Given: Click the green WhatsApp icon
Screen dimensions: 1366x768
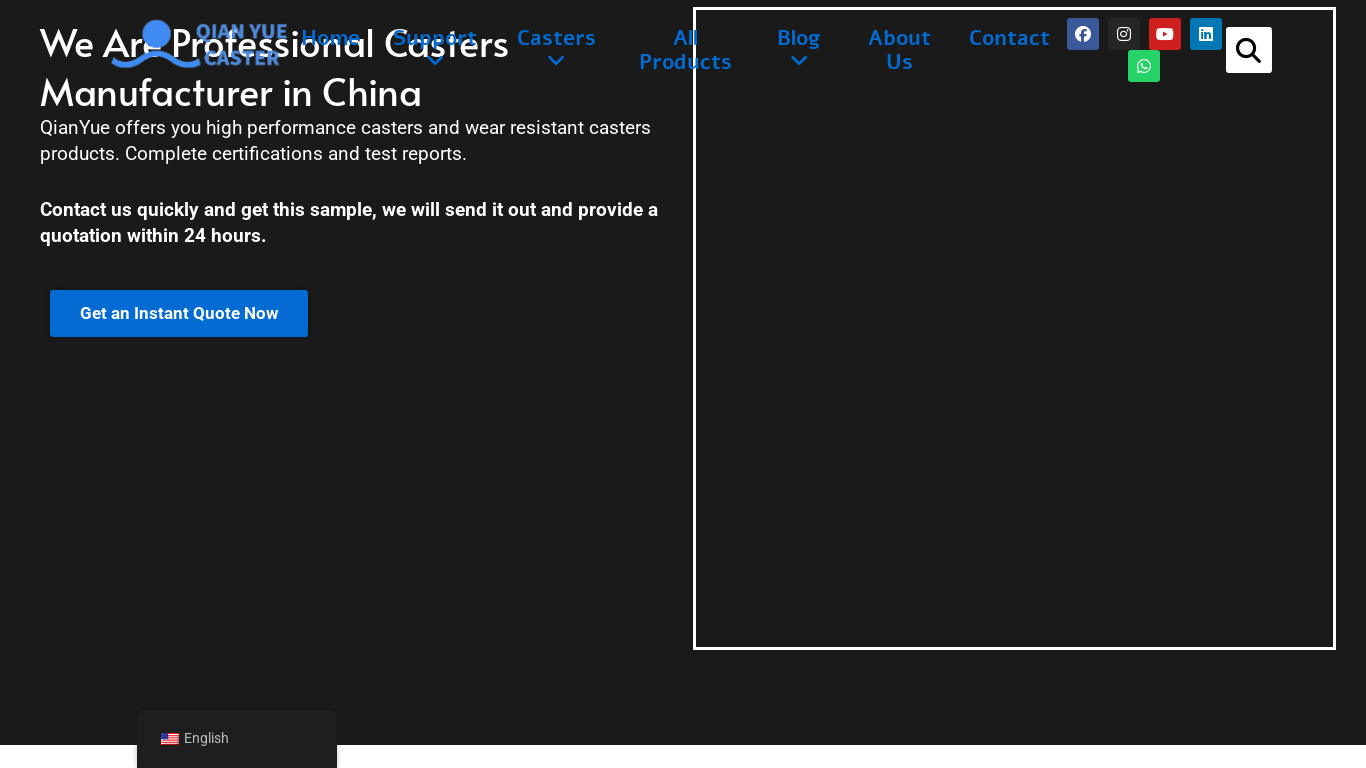Looking at the screenshot, I should pyautogui.click(x=1143, y=66).
